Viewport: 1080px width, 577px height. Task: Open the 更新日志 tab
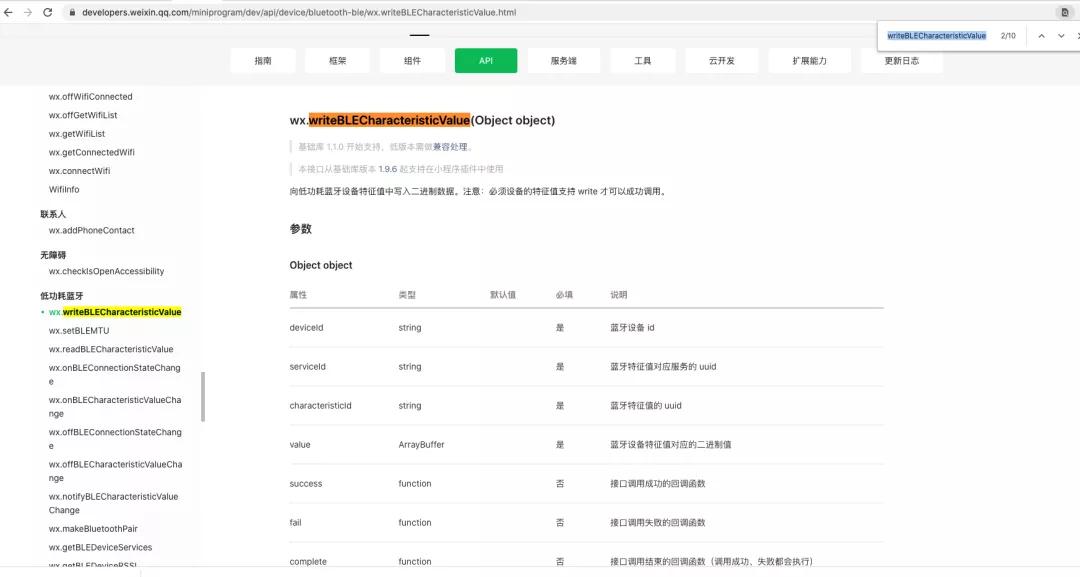pos(901,61)
